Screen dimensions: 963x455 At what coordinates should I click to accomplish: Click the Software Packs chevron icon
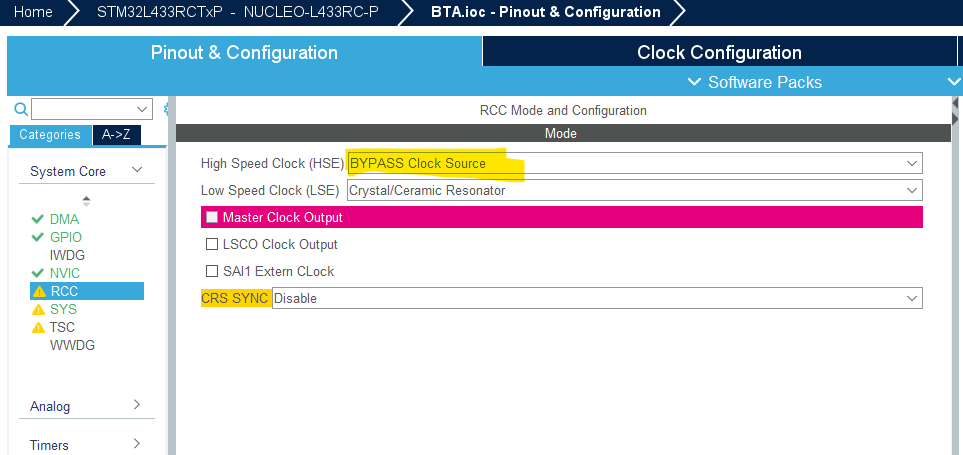coord(695,82)
